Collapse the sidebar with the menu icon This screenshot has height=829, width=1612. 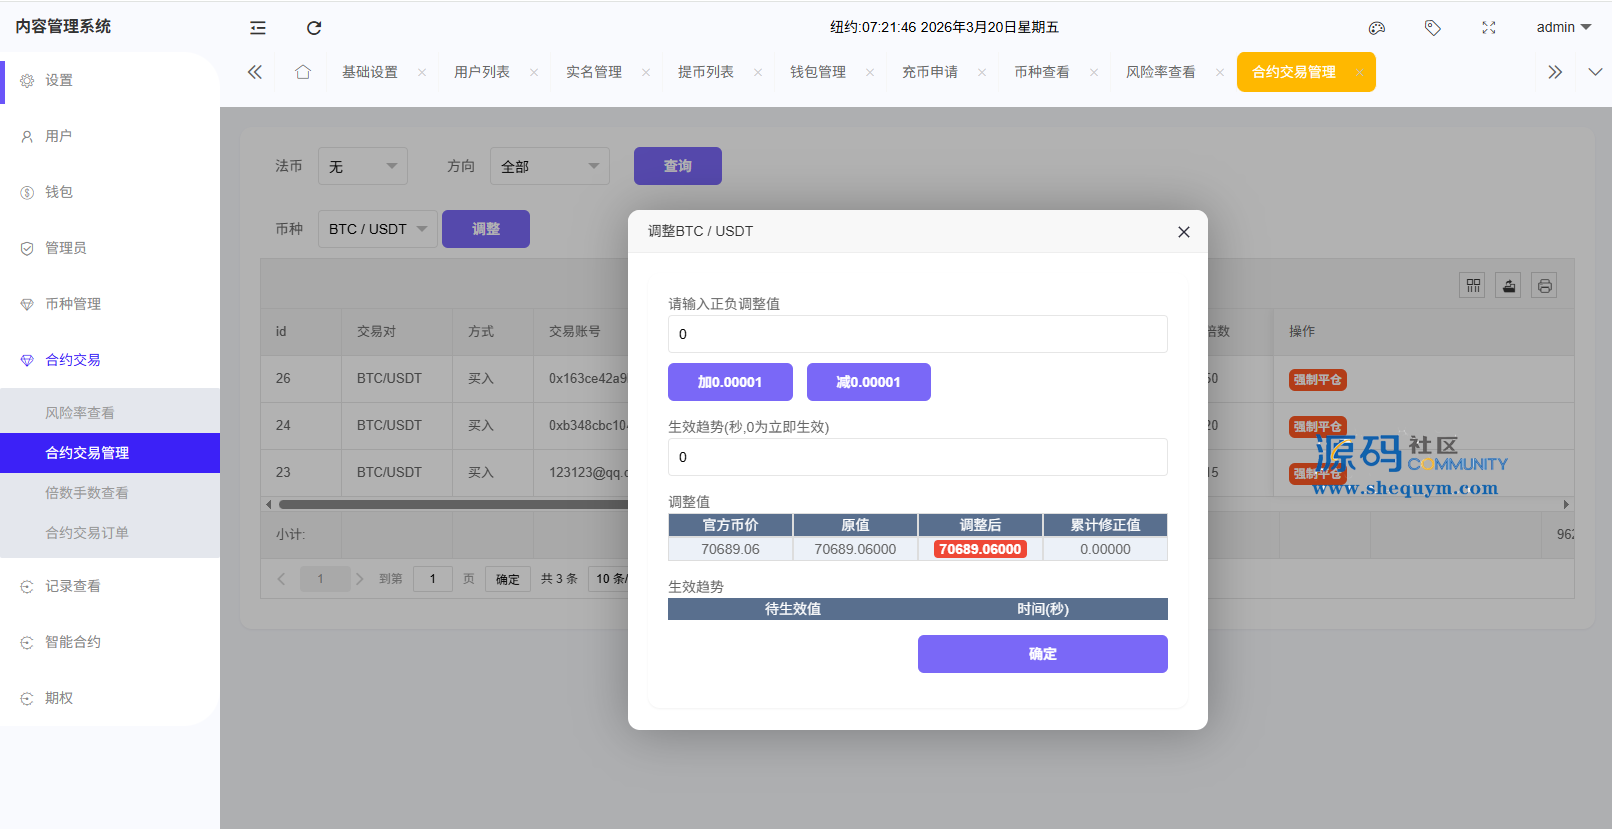coord(258,28)
